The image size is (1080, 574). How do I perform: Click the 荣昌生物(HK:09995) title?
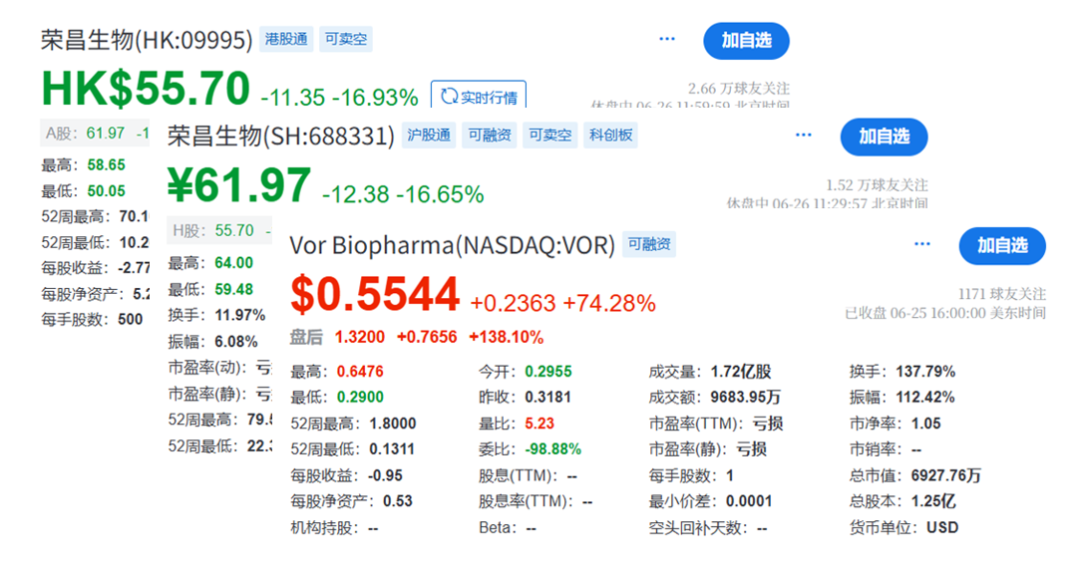(x=147, y=40)
